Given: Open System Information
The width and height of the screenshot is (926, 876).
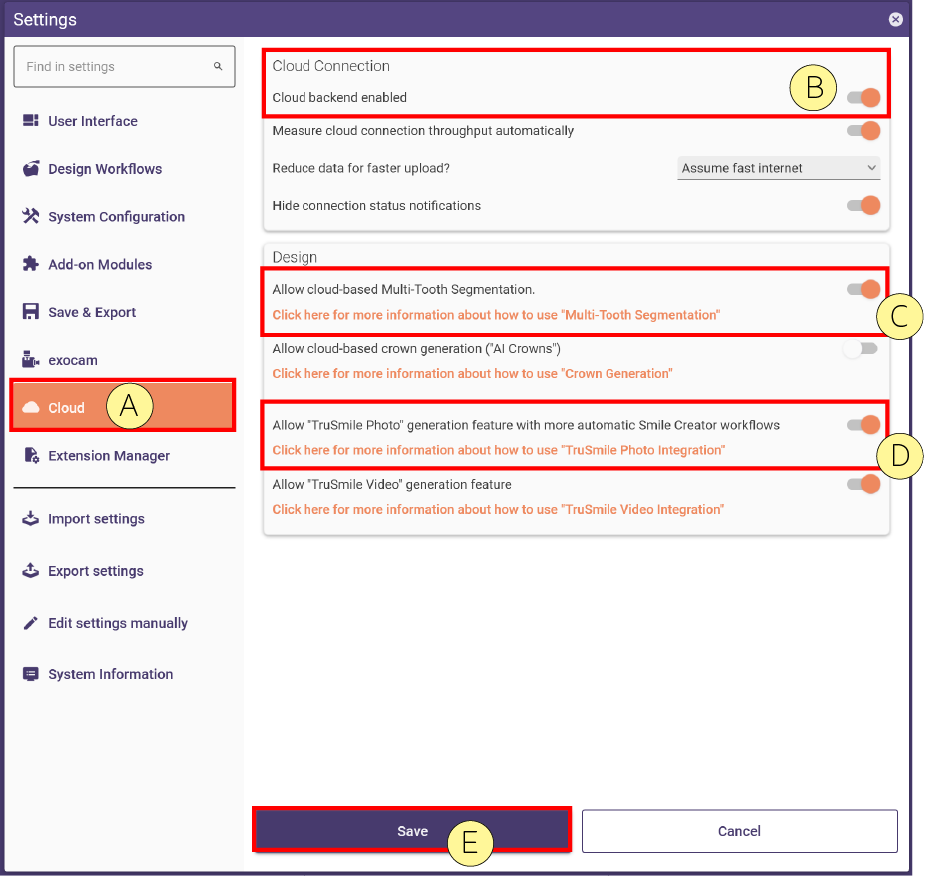Looking at the screenshot, I should coord(110,675).
